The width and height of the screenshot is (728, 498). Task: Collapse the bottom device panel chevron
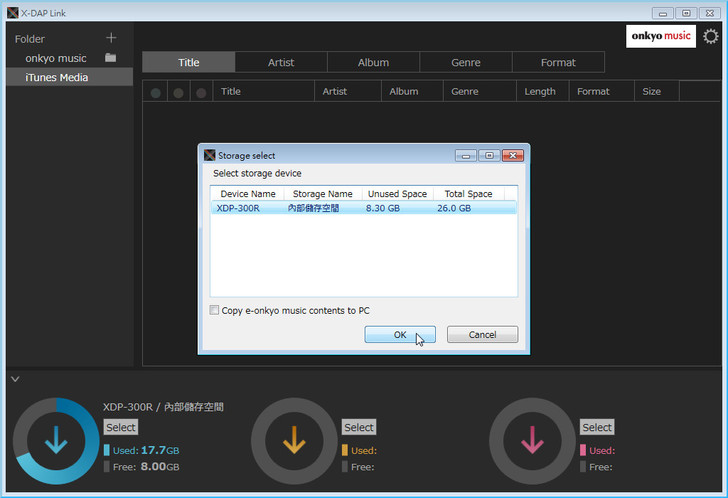(x=15, y=379)
